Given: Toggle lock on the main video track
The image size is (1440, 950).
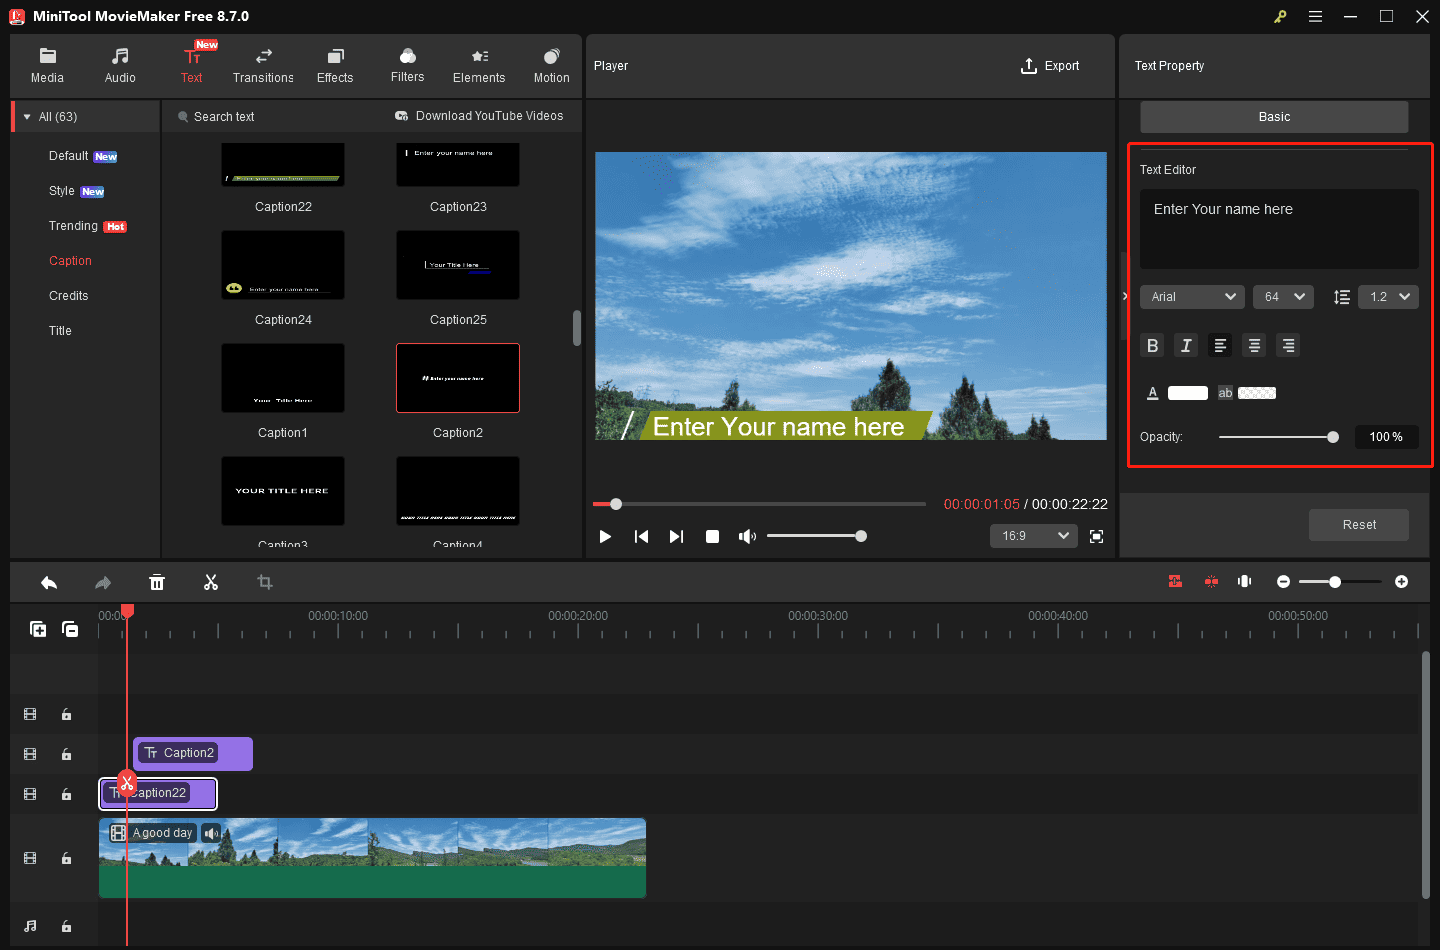Looking at the screenshot, I should 66,858.
